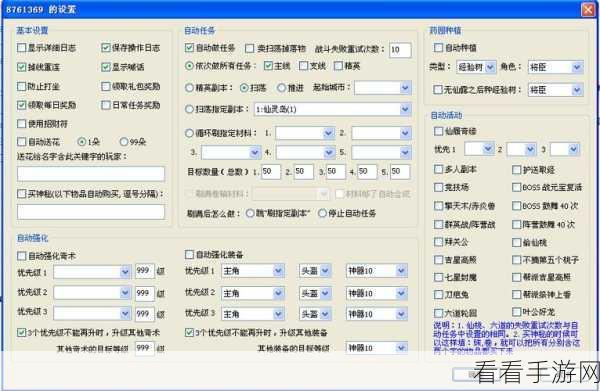600x391 pixels.
Task: Enable 多人副本 activity checkbox
Action: (x=439, y=169)
